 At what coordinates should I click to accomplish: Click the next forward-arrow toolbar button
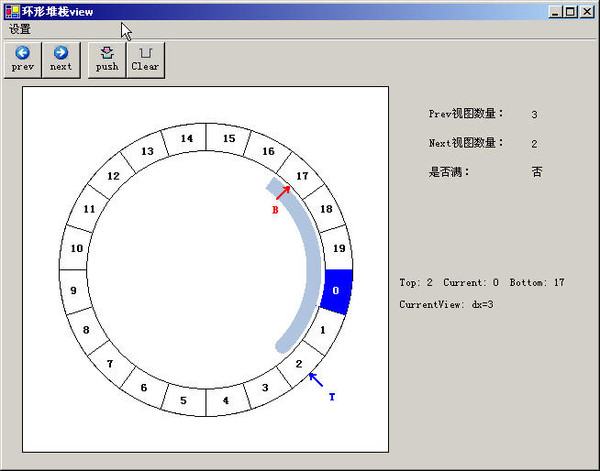(61, 59)
